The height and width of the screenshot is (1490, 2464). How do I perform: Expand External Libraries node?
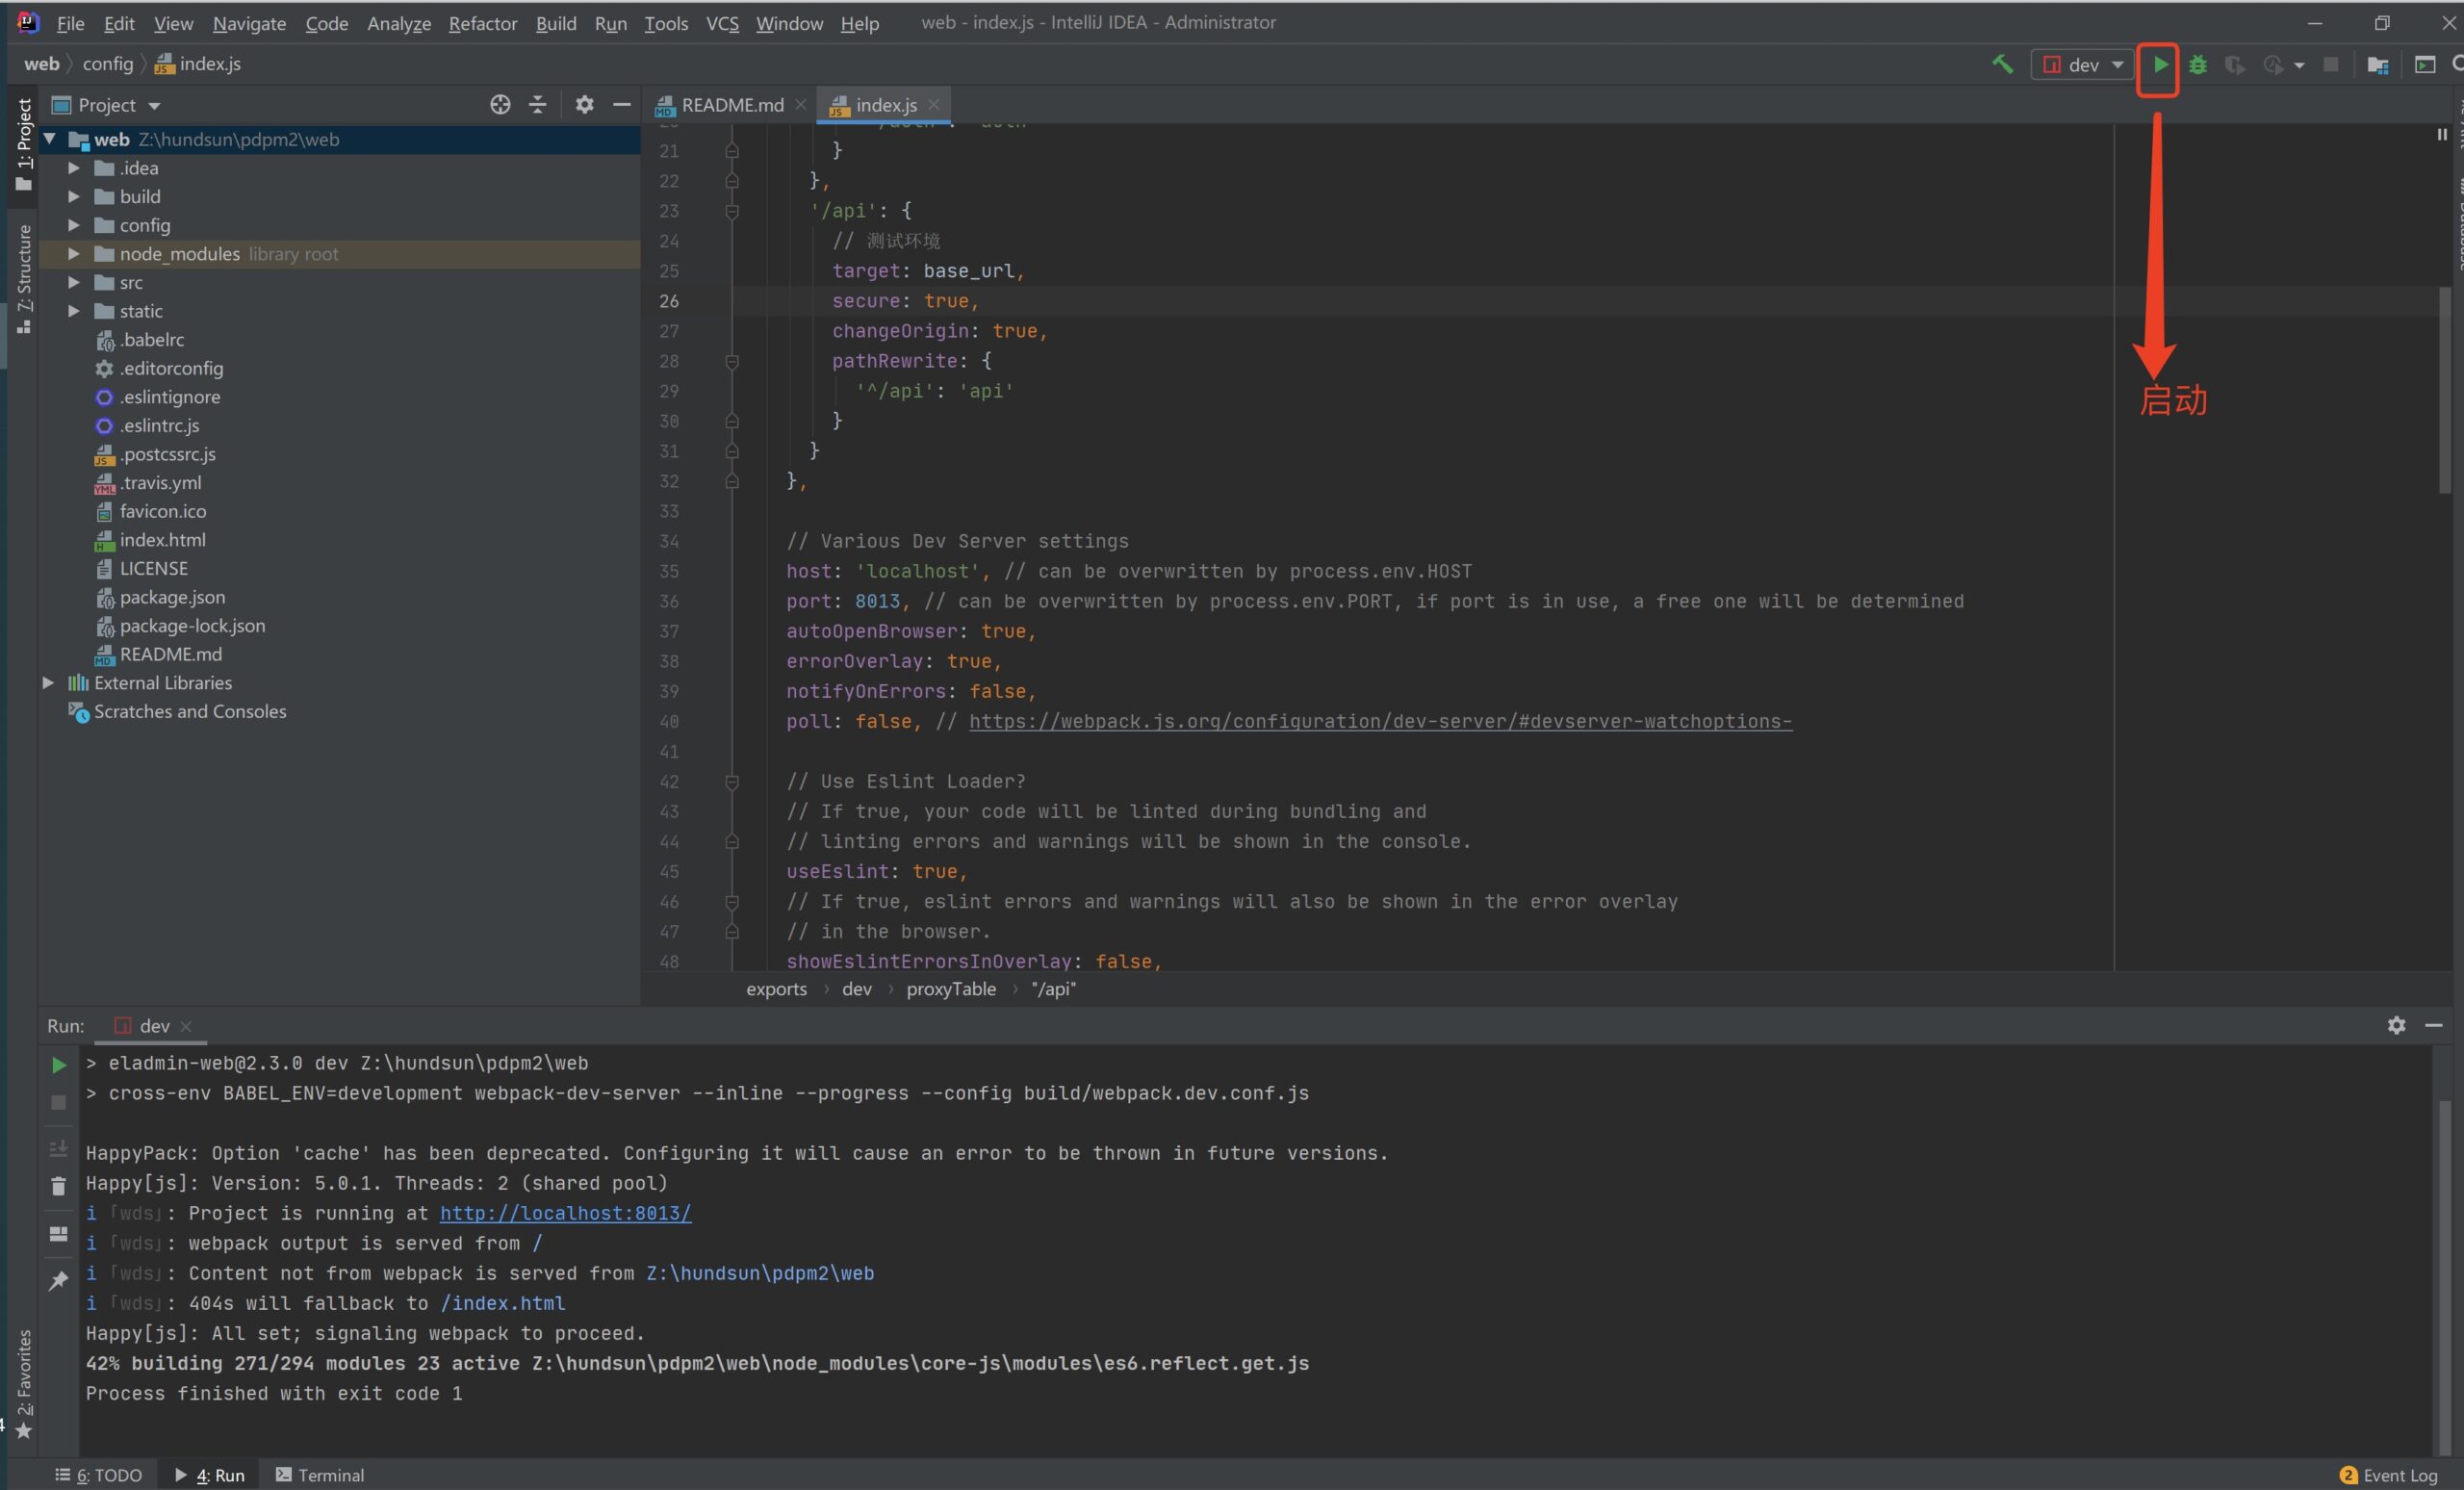48,683
